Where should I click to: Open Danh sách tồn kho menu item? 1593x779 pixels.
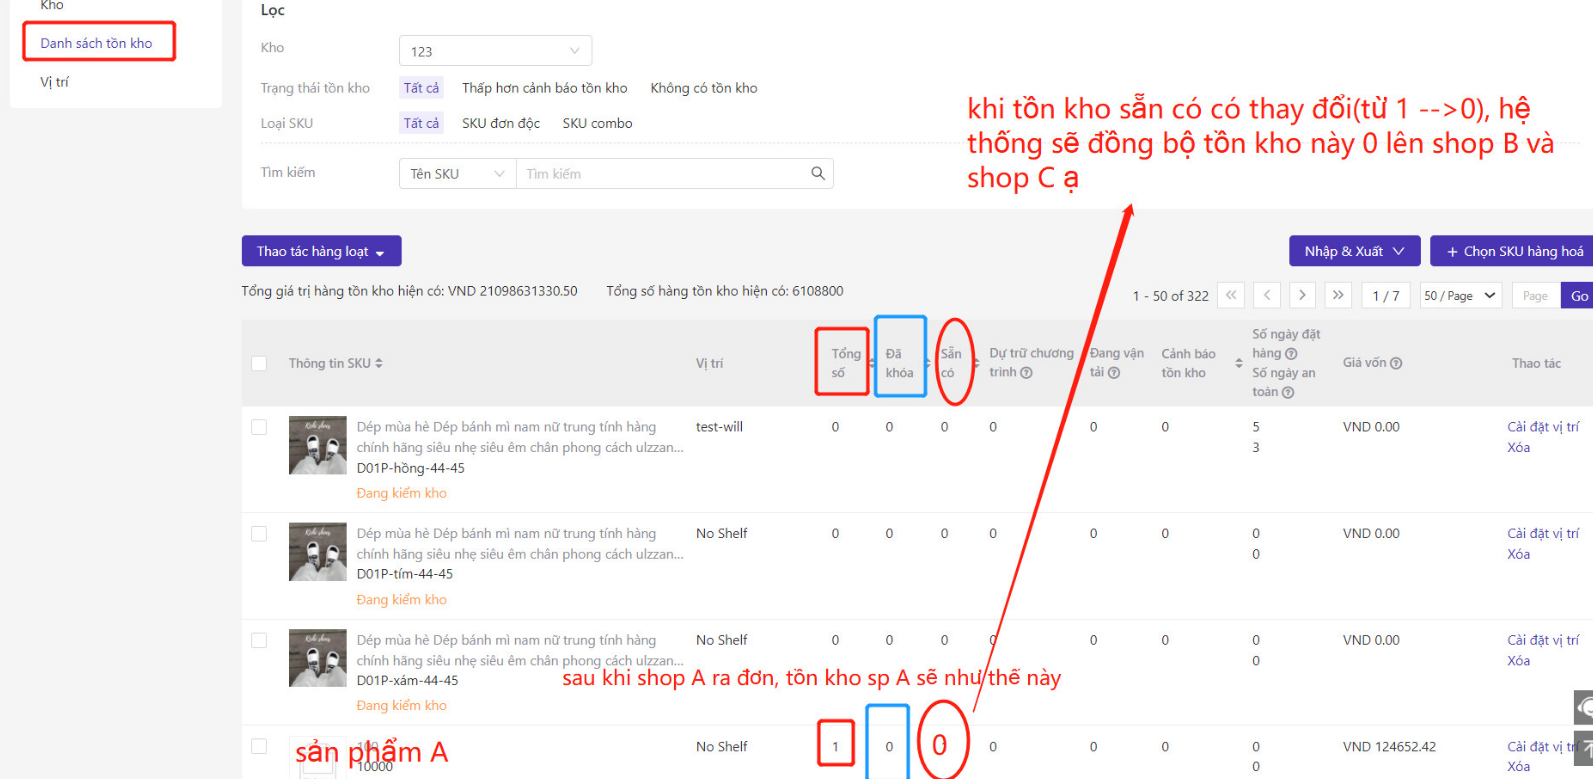(x=97, y=43)
